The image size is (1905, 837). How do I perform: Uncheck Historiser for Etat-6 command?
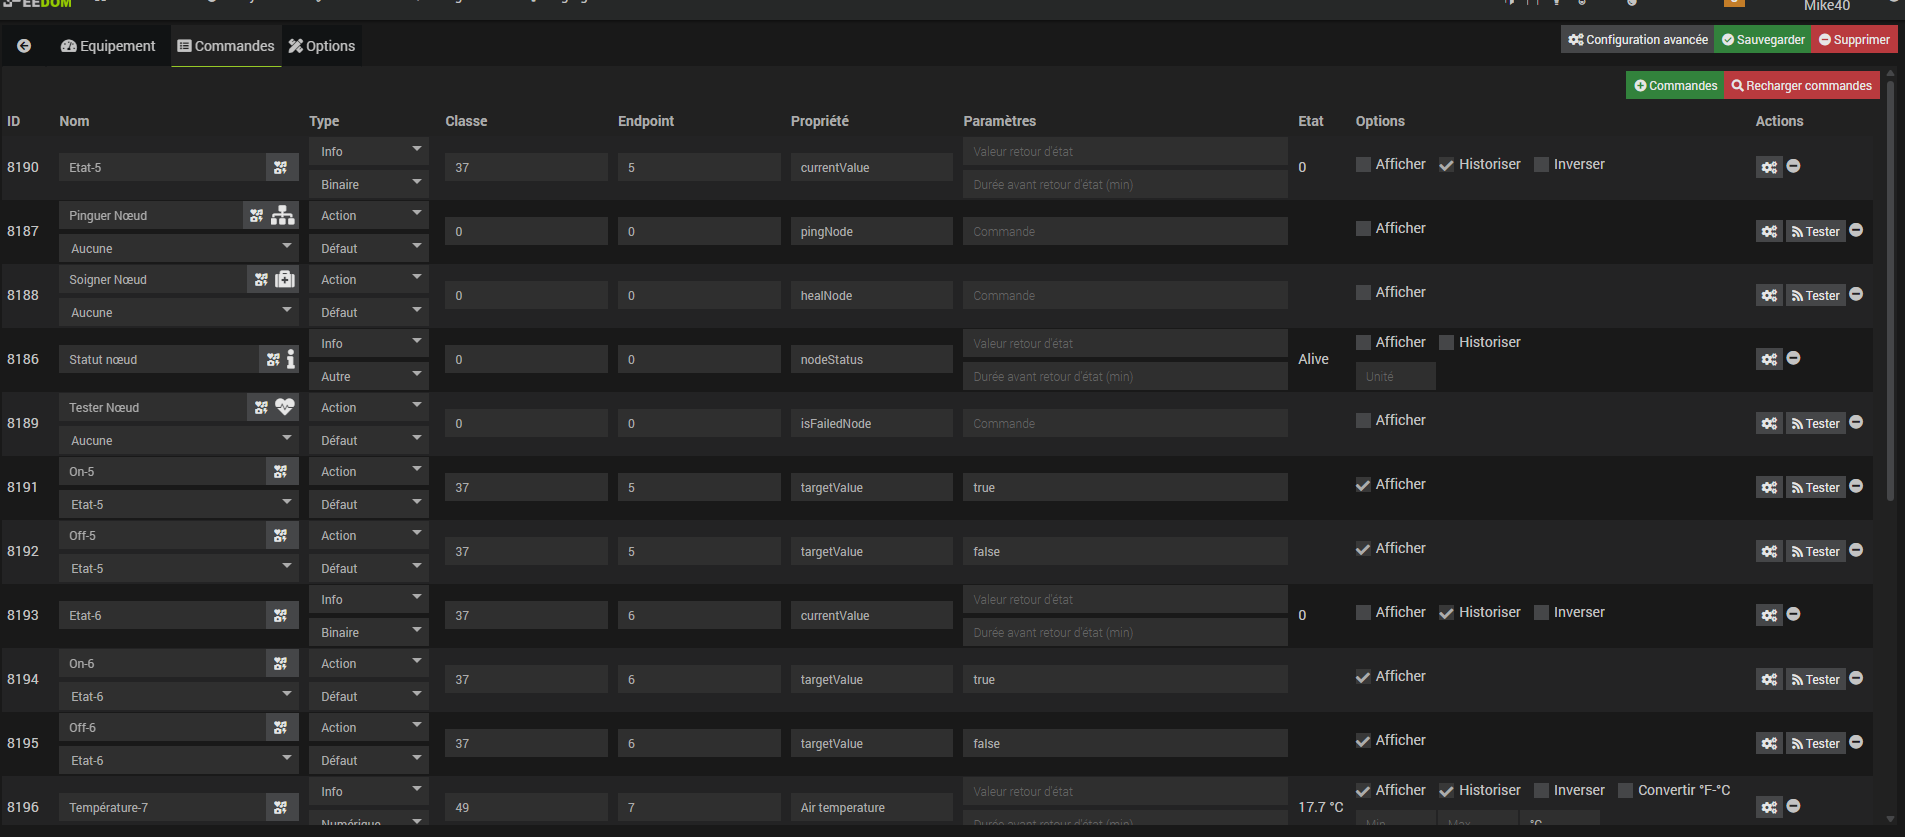coord(1446,613)
